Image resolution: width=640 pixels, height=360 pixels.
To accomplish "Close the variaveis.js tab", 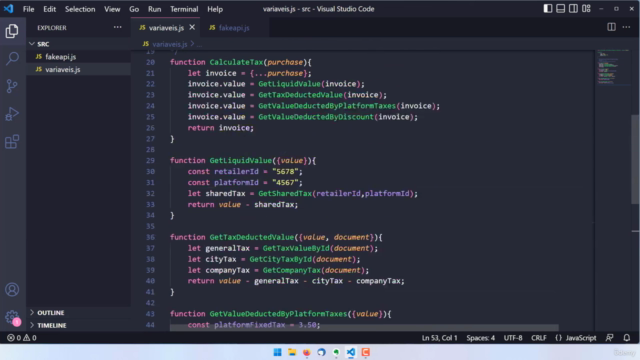I will 192,27.
